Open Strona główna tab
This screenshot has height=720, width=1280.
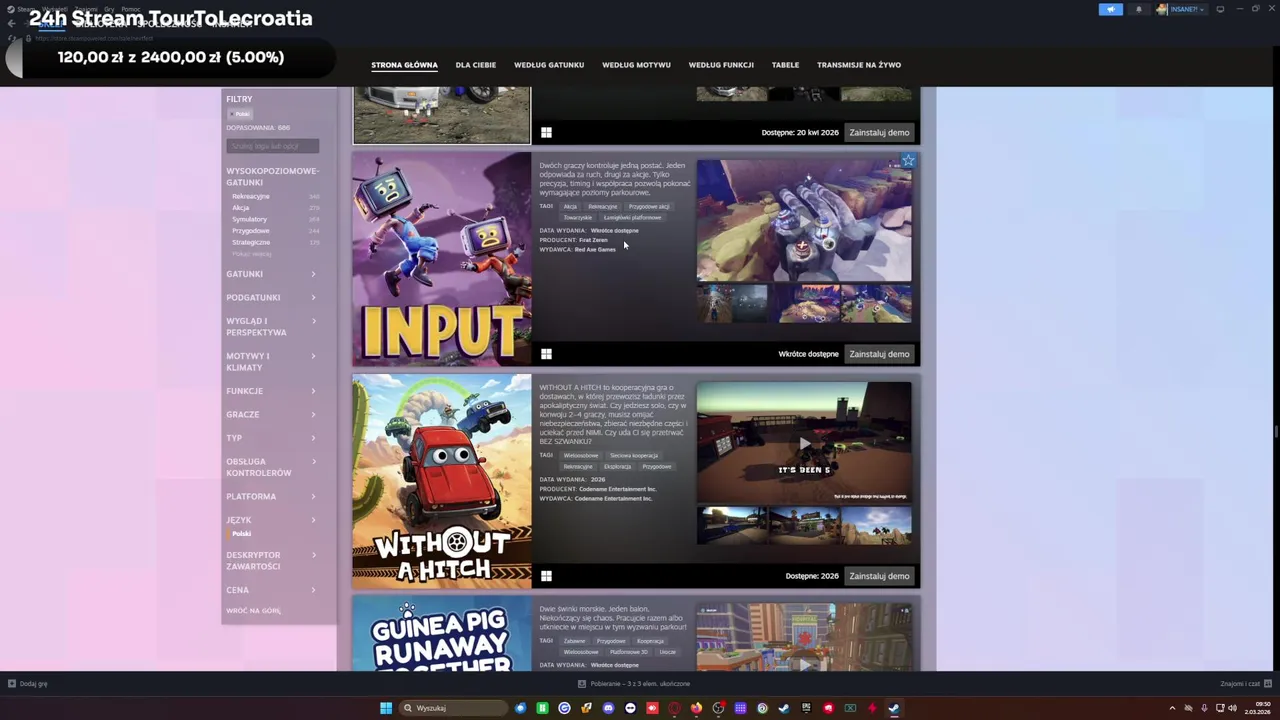pos(404,65)
